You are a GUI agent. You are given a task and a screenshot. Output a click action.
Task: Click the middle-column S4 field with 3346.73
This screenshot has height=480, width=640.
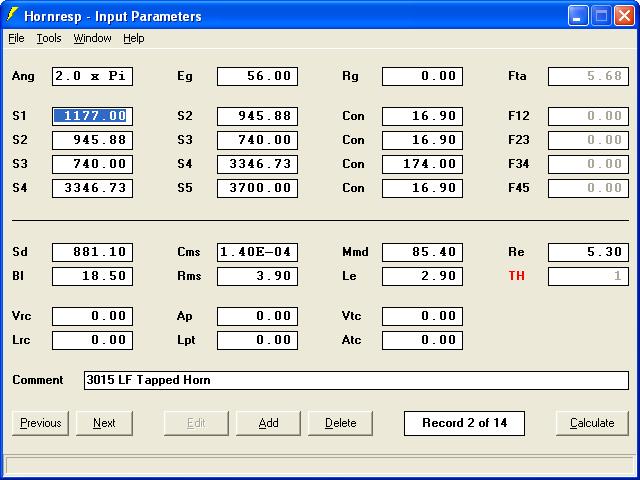(258, 164)
